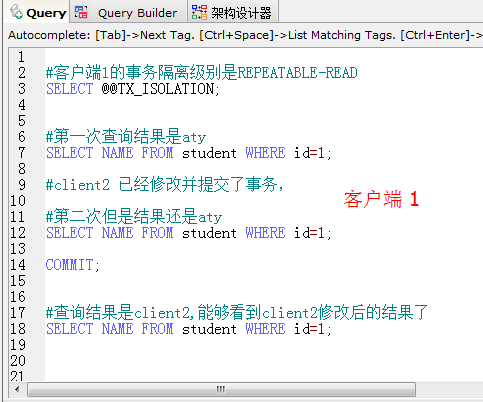Click the SELECT statement on line 7

(x=188, y=153)
